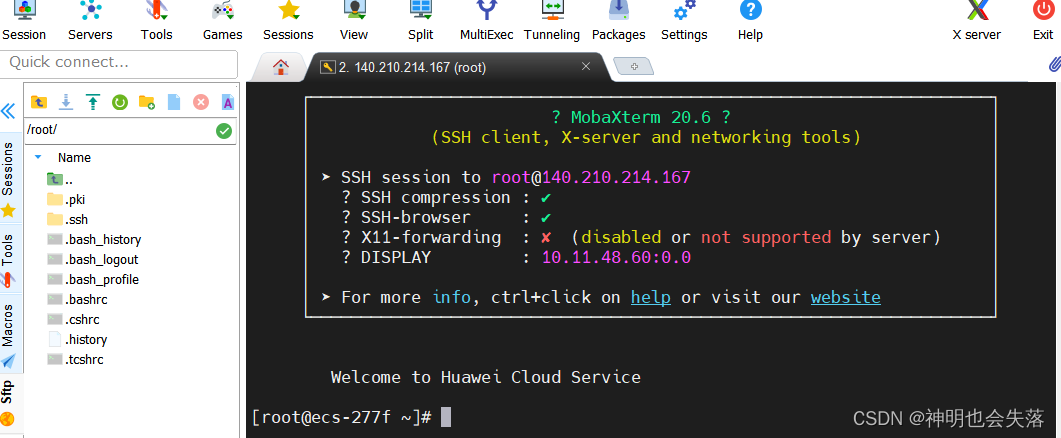Open the Settings toolbar button

click(684, 22)
